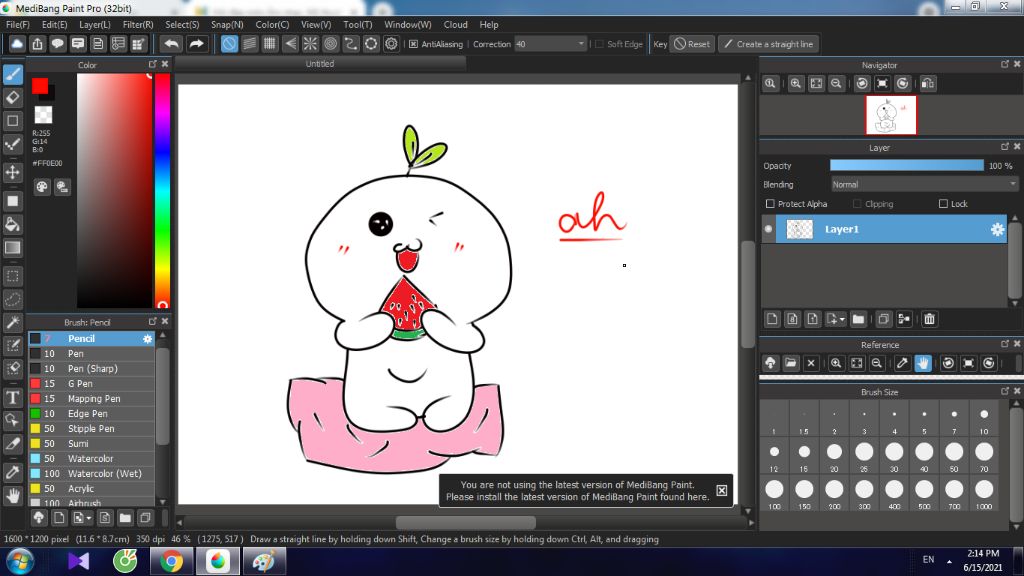Expand add-brush dropdown in Brush panel
The height and width of the screenshot is (576, 1024).
(89, 518)
